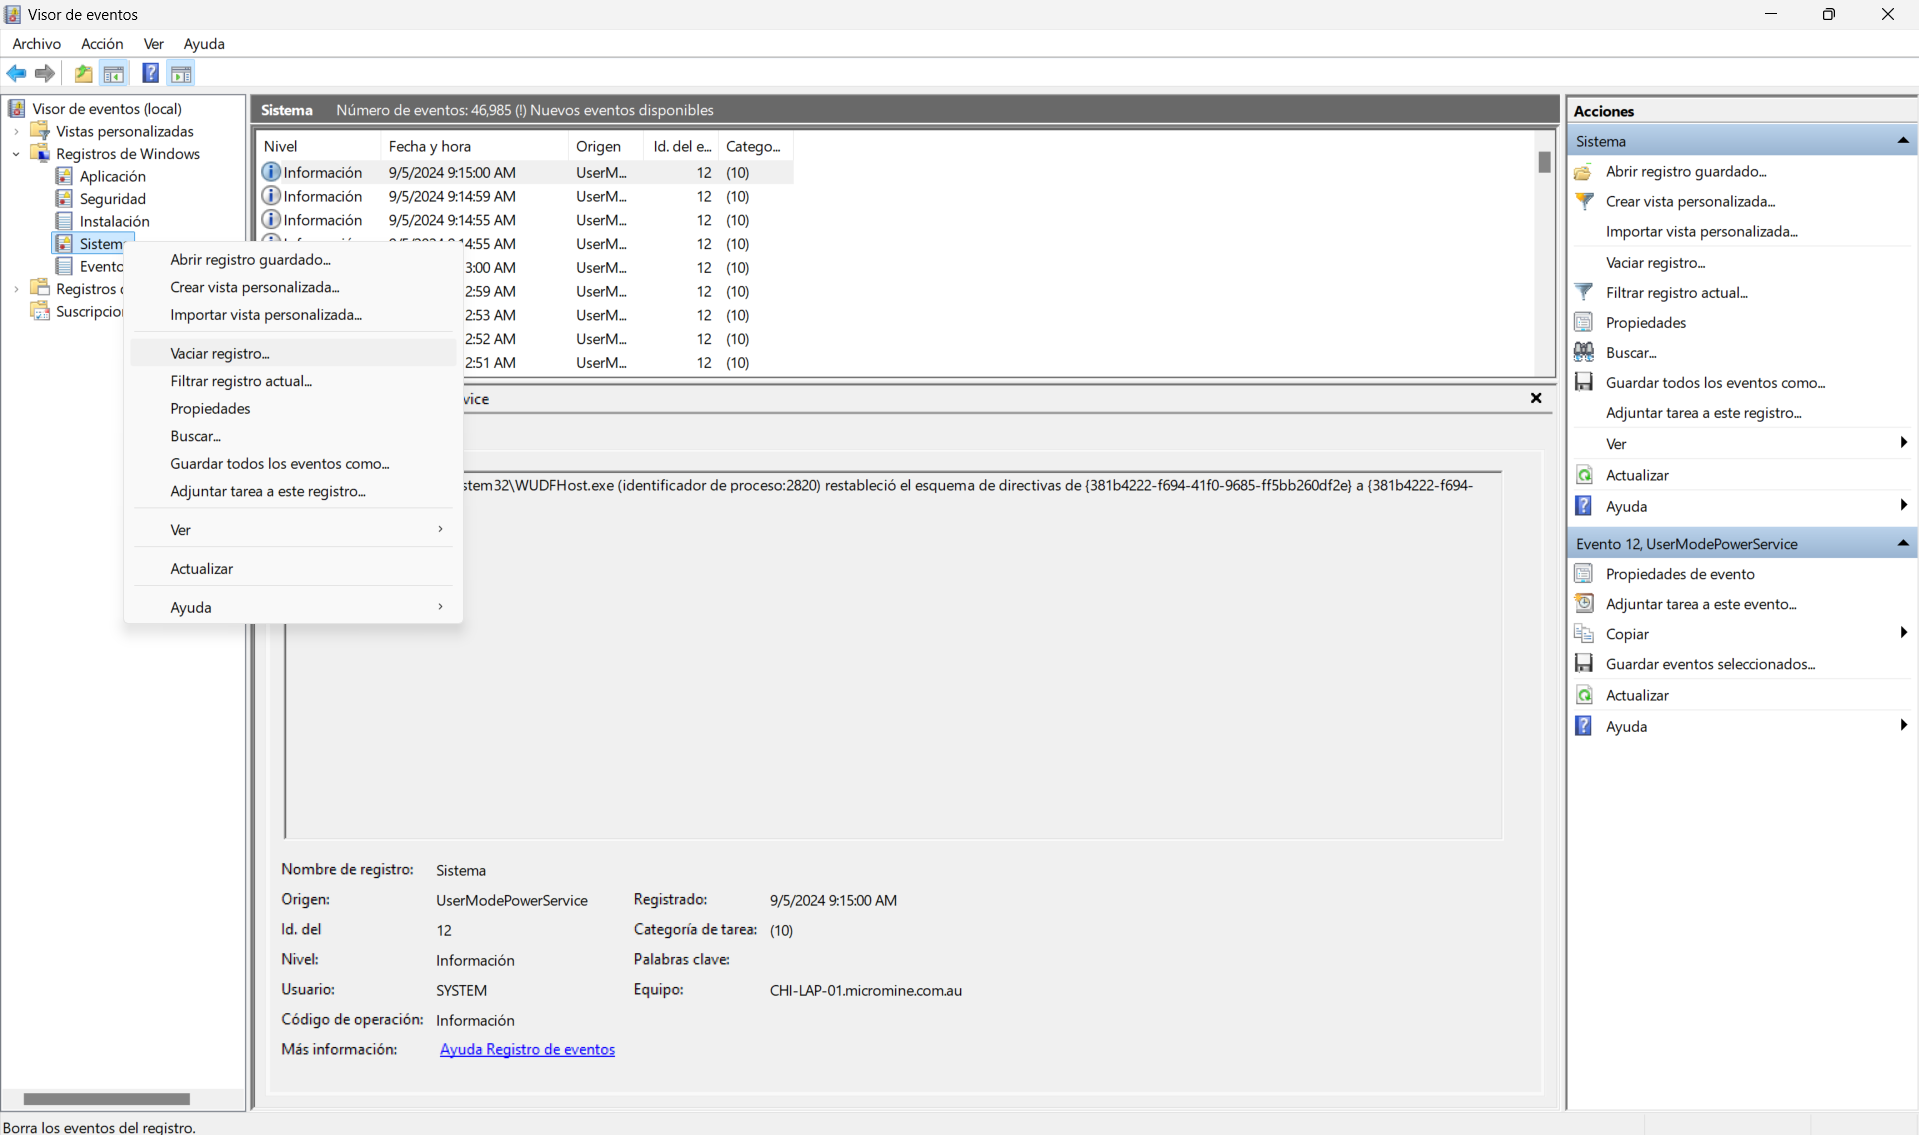Viewport: 1919px width, 1135px height.
Task: Click the blue Help toolbar icon
Action: click(x=150, y=74)
